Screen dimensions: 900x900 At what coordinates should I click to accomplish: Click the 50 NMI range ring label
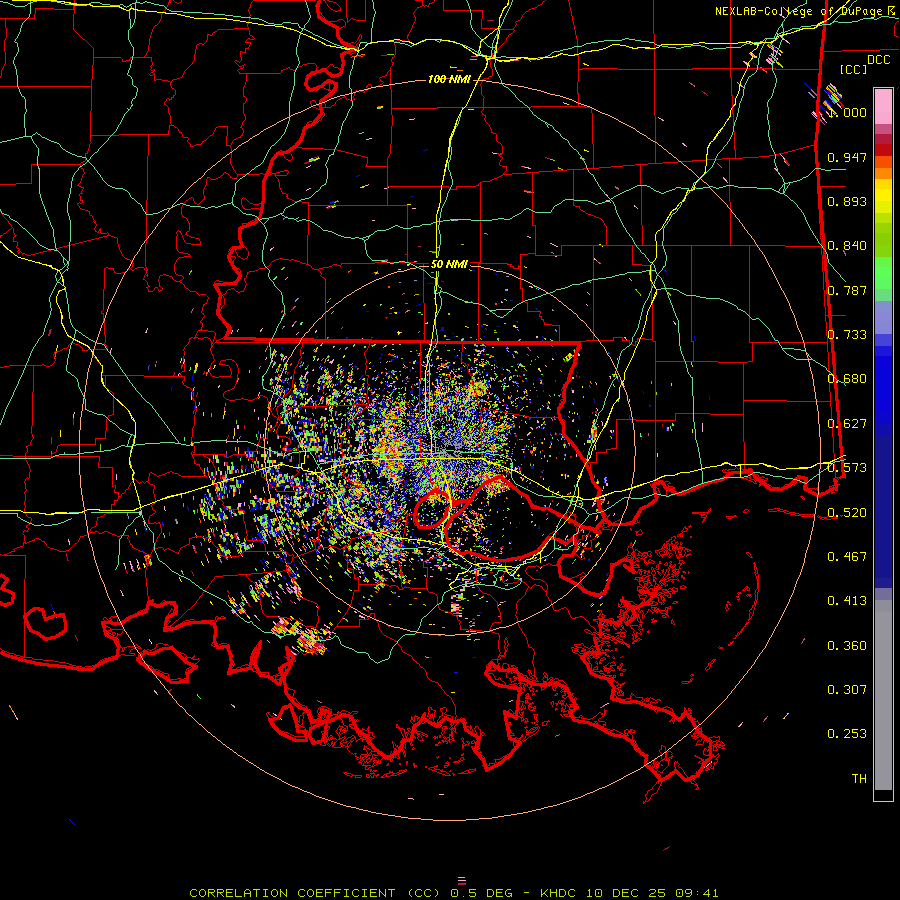[x=449, y=264]
